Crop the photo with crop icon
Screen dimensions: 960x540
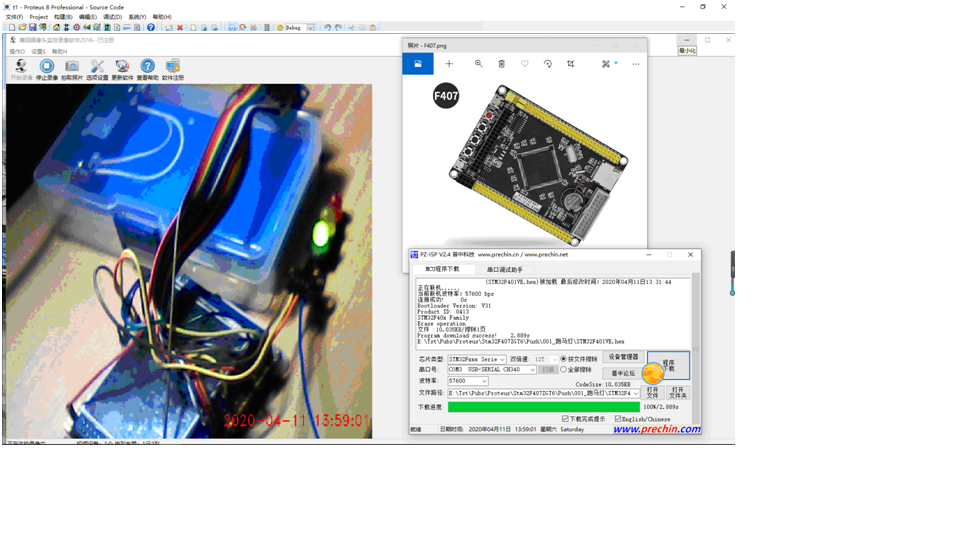571,64
